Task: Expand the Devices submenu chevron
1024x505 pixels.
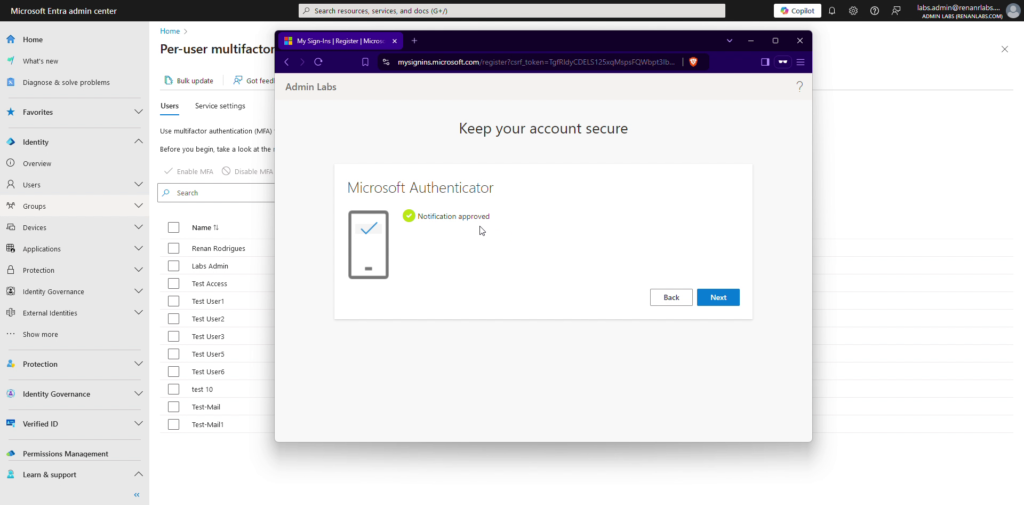Action: tap(138, 227)
